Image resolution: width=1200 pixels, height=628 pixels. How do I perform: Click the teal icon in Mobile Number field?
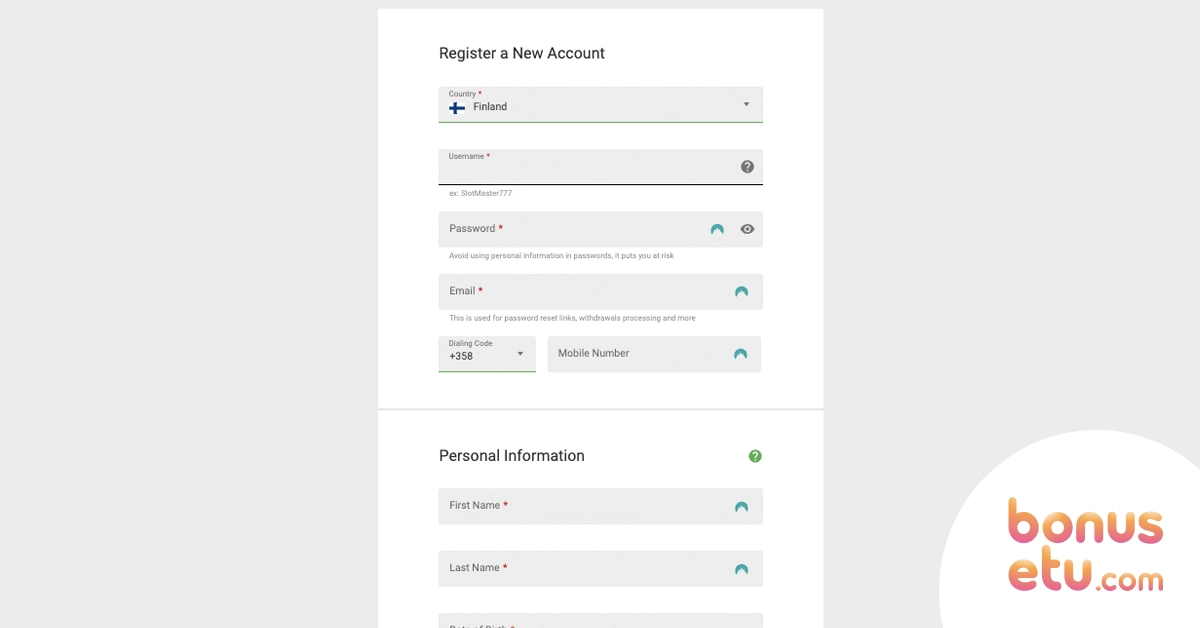740,354
